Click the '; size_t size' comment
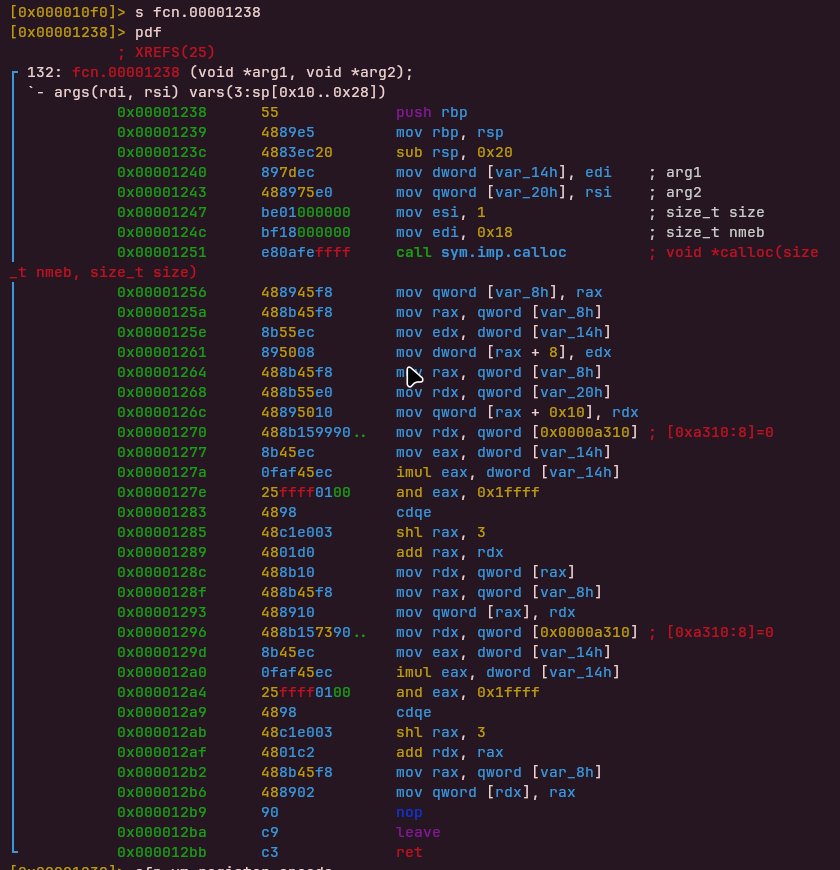840x870 pixels. pos(706,212)
